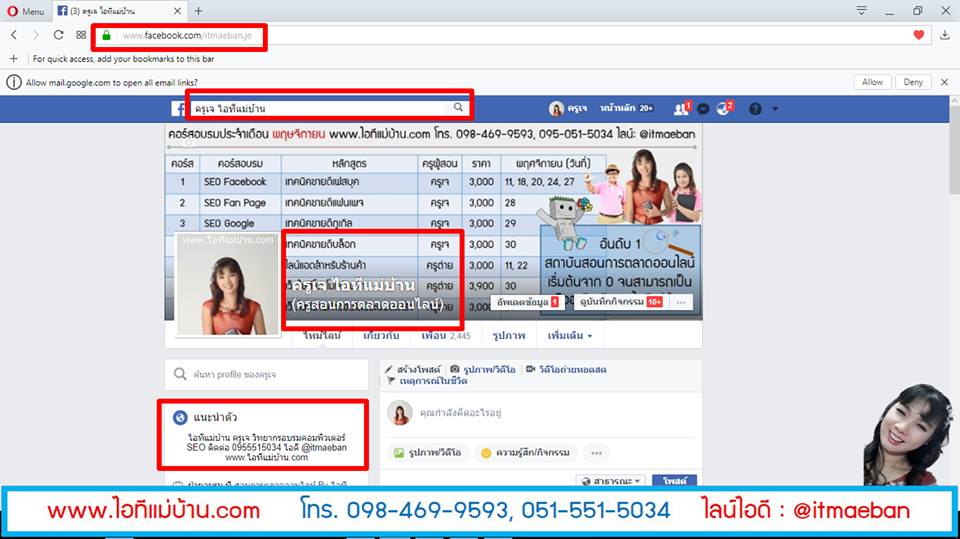The height and width of the screenshot is (539, 960).
Task: Open Messenger messages icon
Action: pos(703,109)
